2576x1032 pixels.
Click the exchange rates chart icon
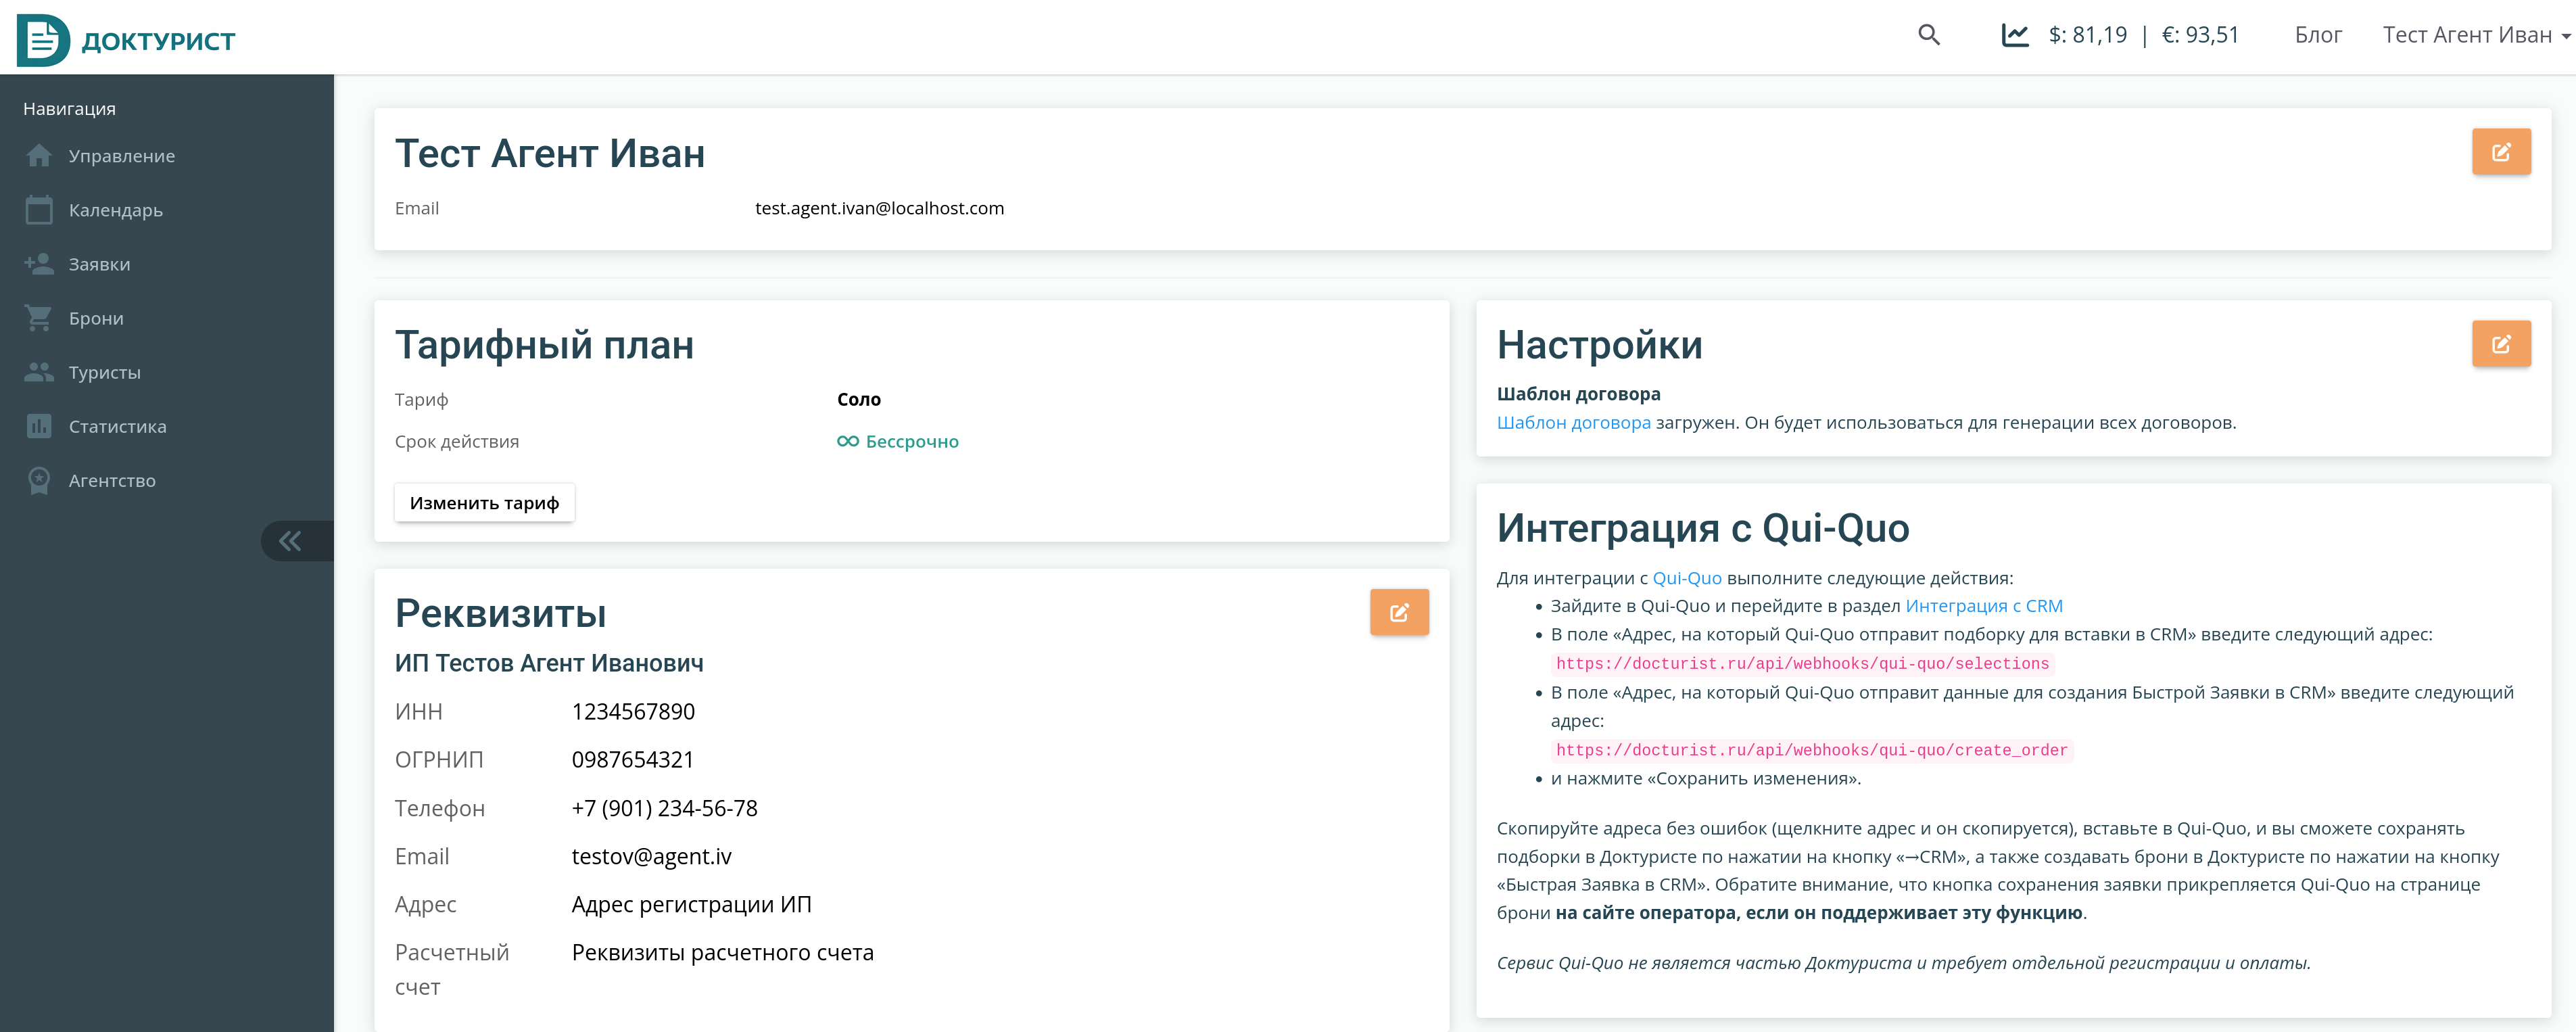[2014, 36]
